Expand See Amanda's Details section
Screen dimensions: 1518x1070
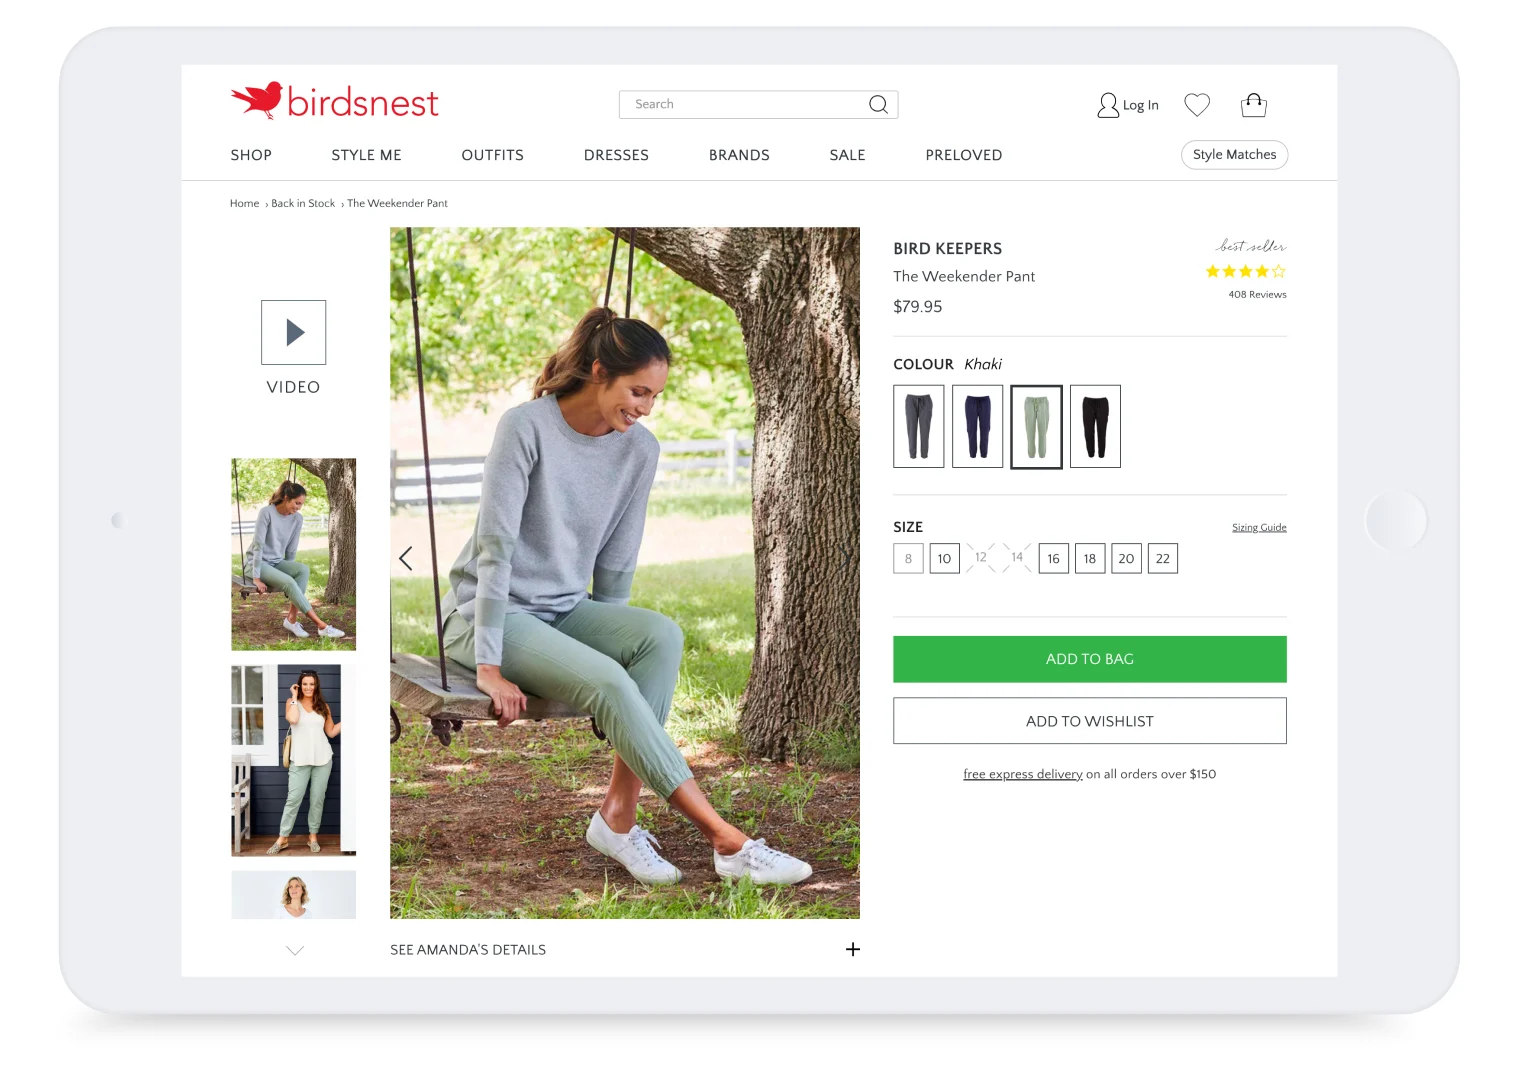[852, 949]
